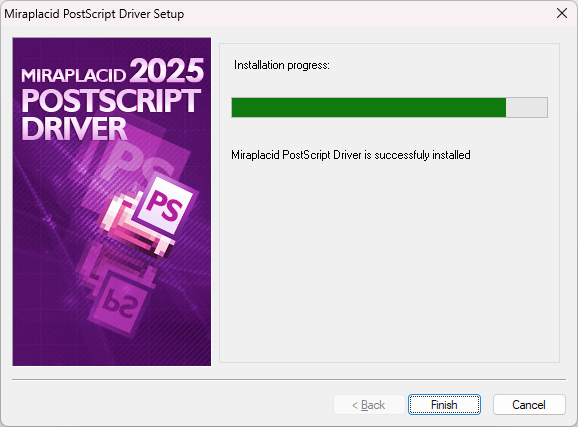The height and width of the screenshot is (427, 578).
Task: Click the "Installation progress:" label
Action: [x=282, y=65]
